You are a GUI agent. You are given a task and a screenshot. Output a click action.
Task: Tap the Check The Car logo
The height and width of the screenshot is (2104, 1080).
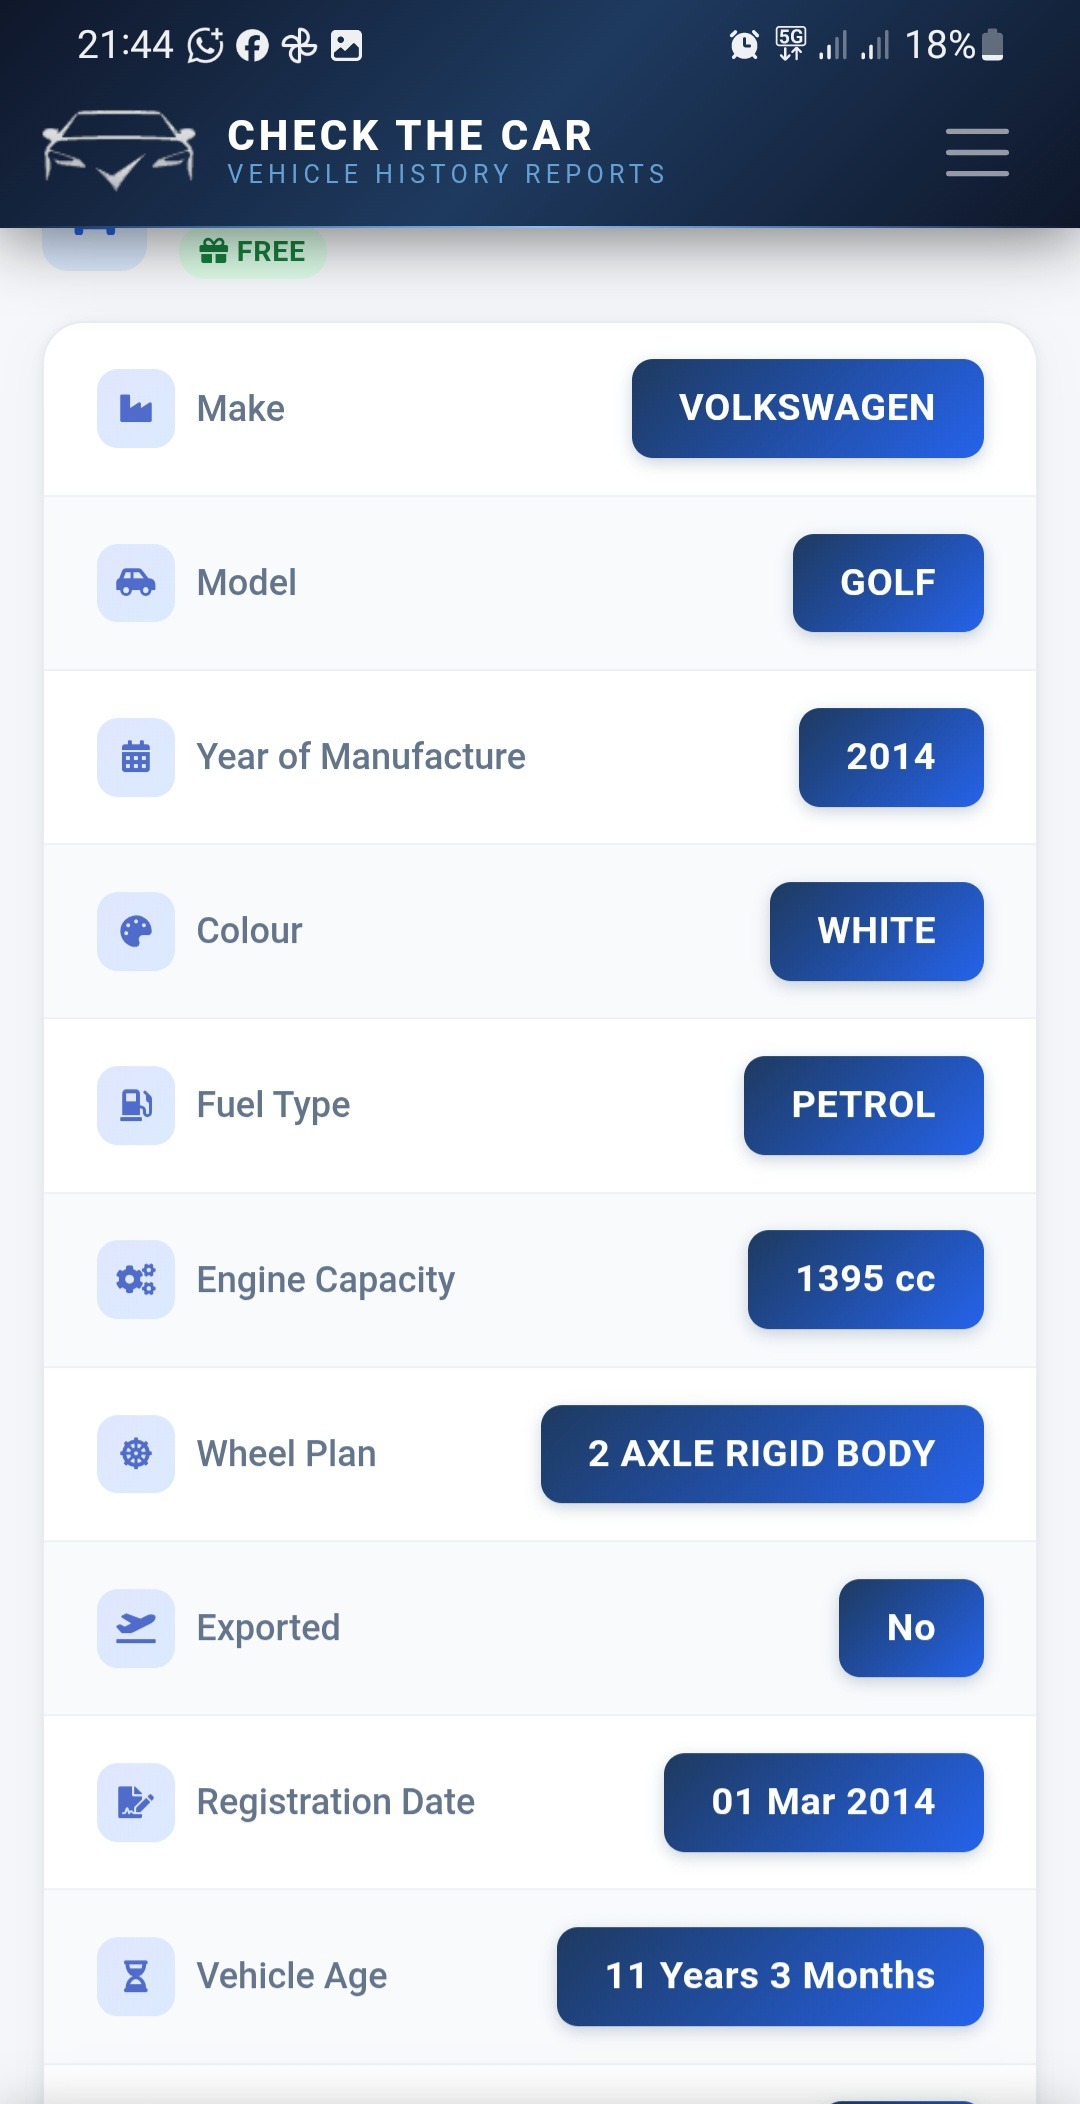pos(119,150)
